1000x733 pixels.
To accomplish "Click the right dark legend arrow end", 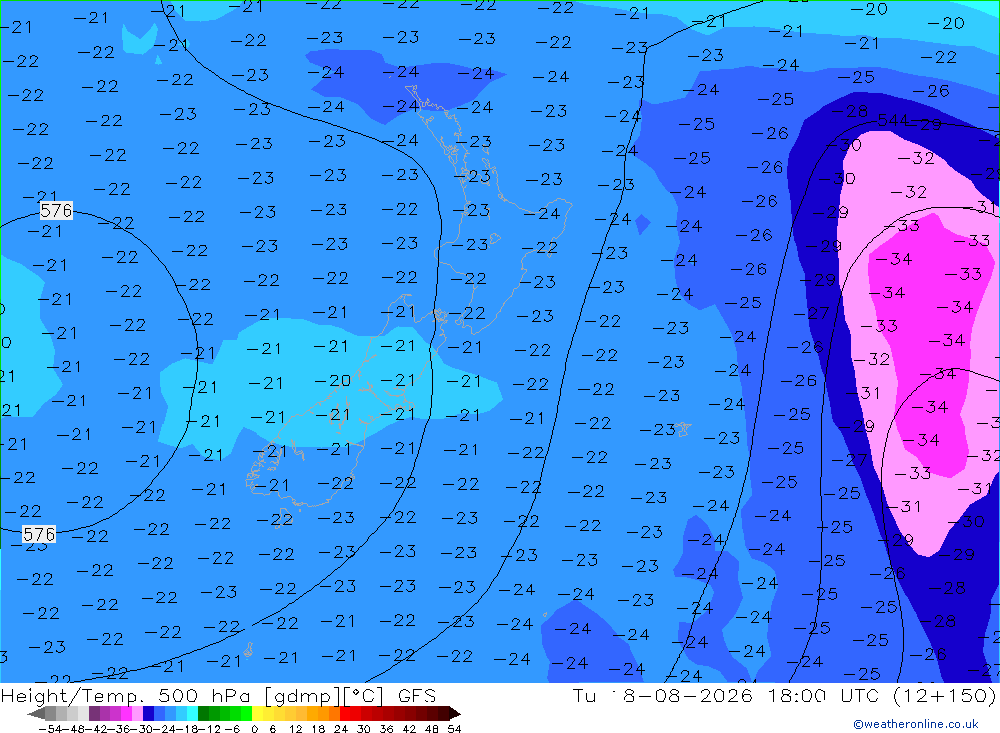I will 455,713.
